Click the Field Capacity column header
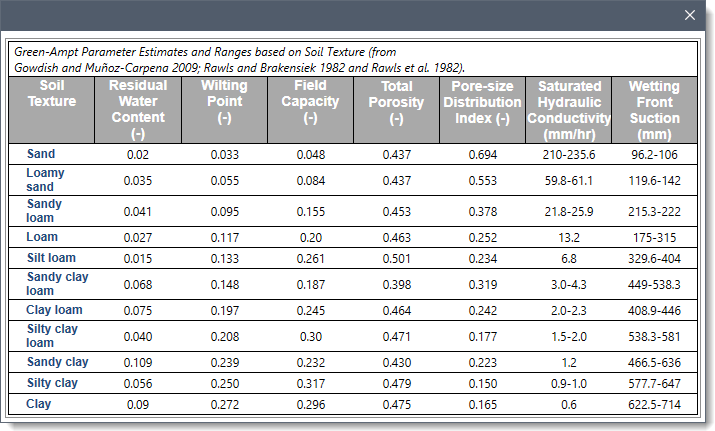The width and height of the screenshot is (715, 431). pos(310,102)
